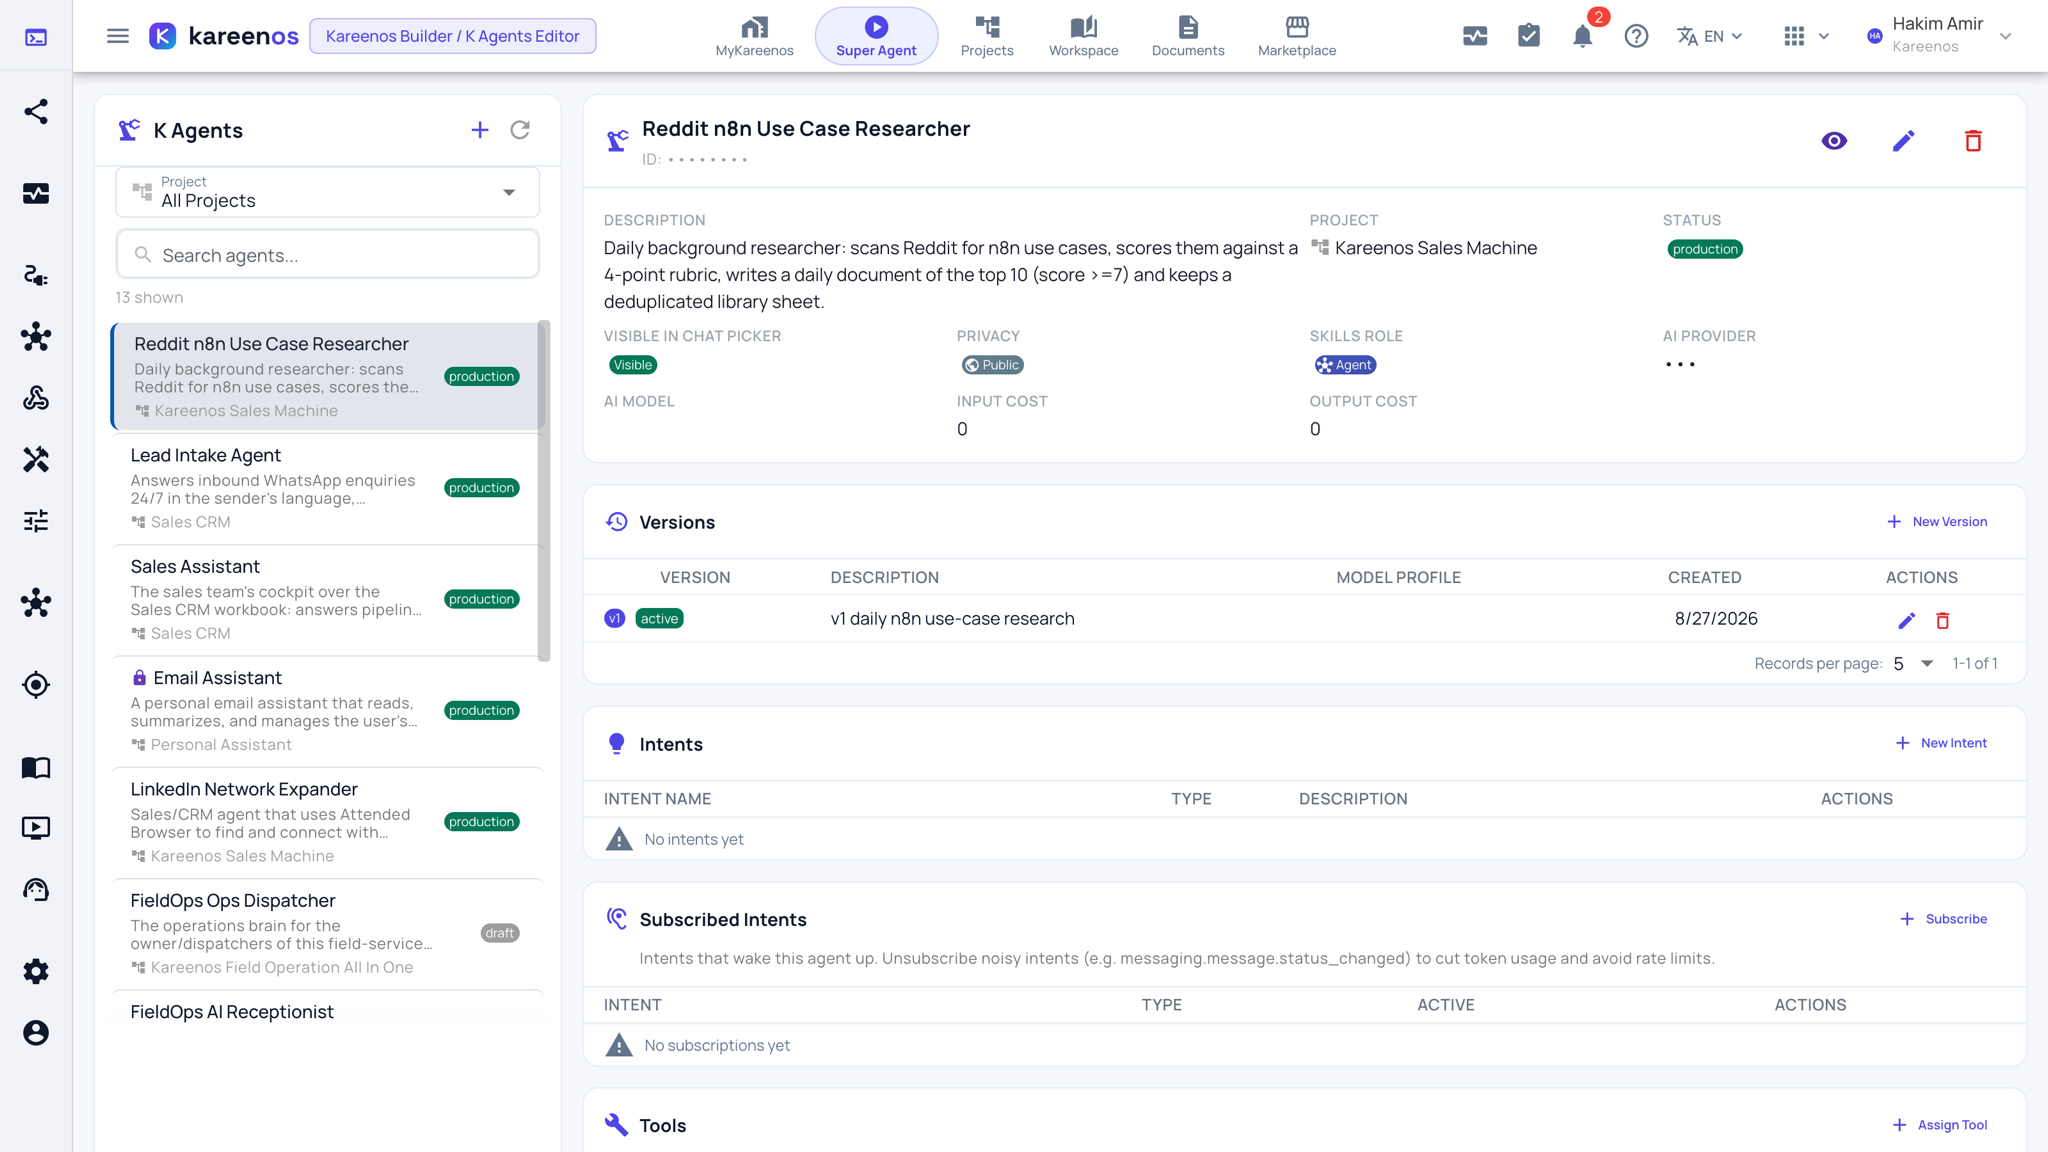This screenshot has height=1152, width=2048.
Task: Click the Kareenos logo
Action: (224, 36)
